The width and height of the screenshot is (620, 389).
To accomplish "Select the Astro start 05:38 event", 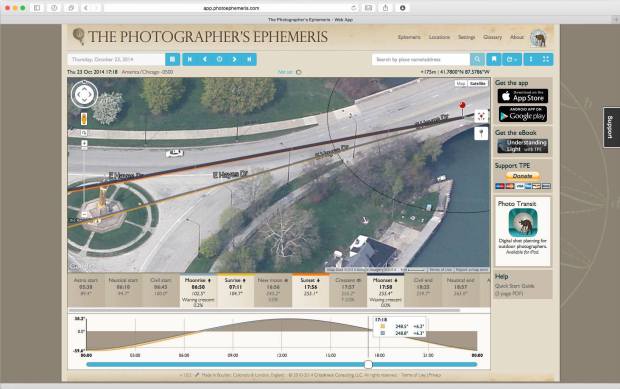I will coord(86,290).
